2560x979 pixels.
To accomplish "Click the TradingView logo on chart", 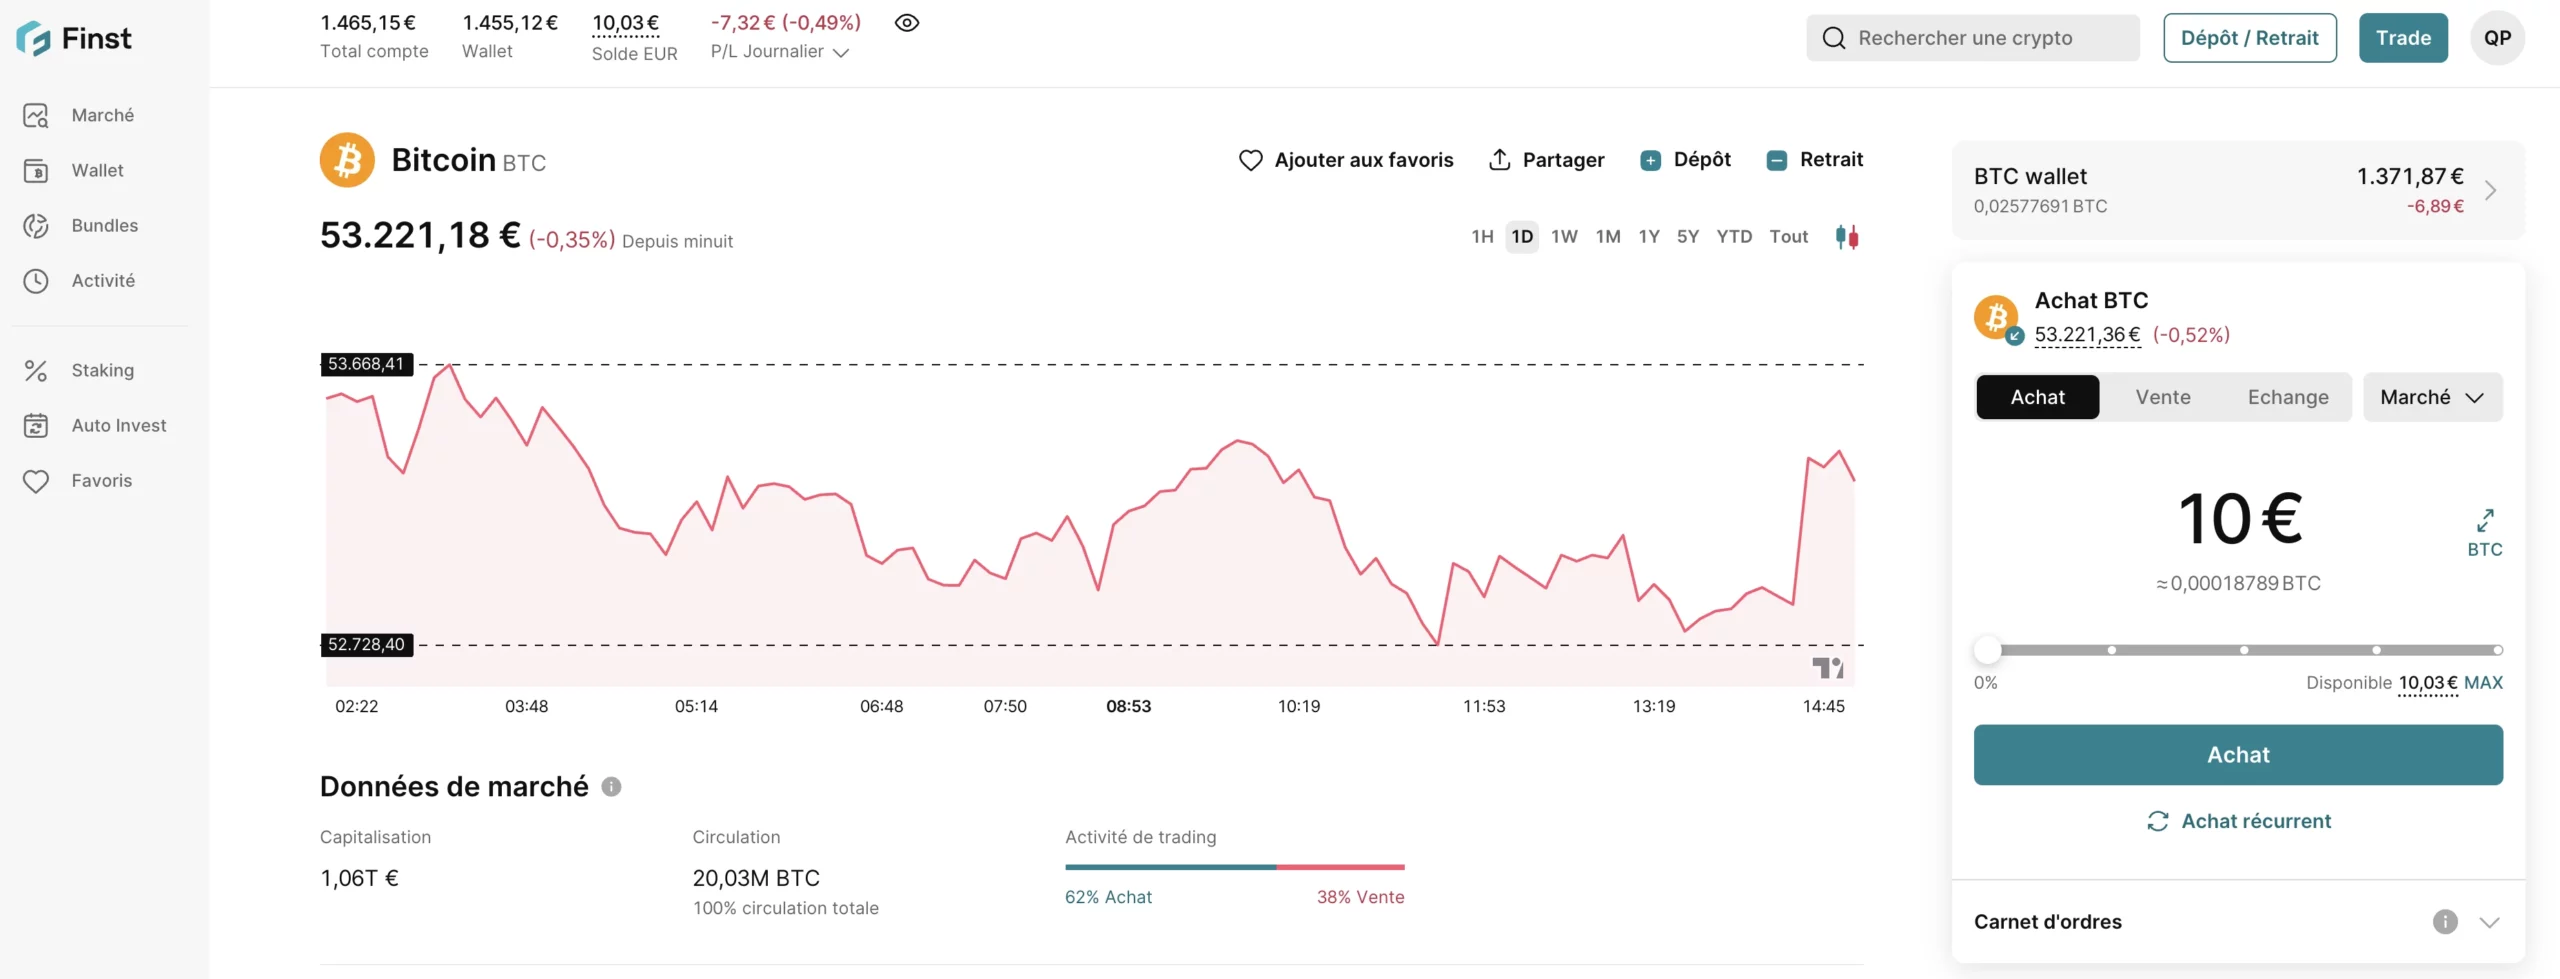I will tap(1828, 668).
